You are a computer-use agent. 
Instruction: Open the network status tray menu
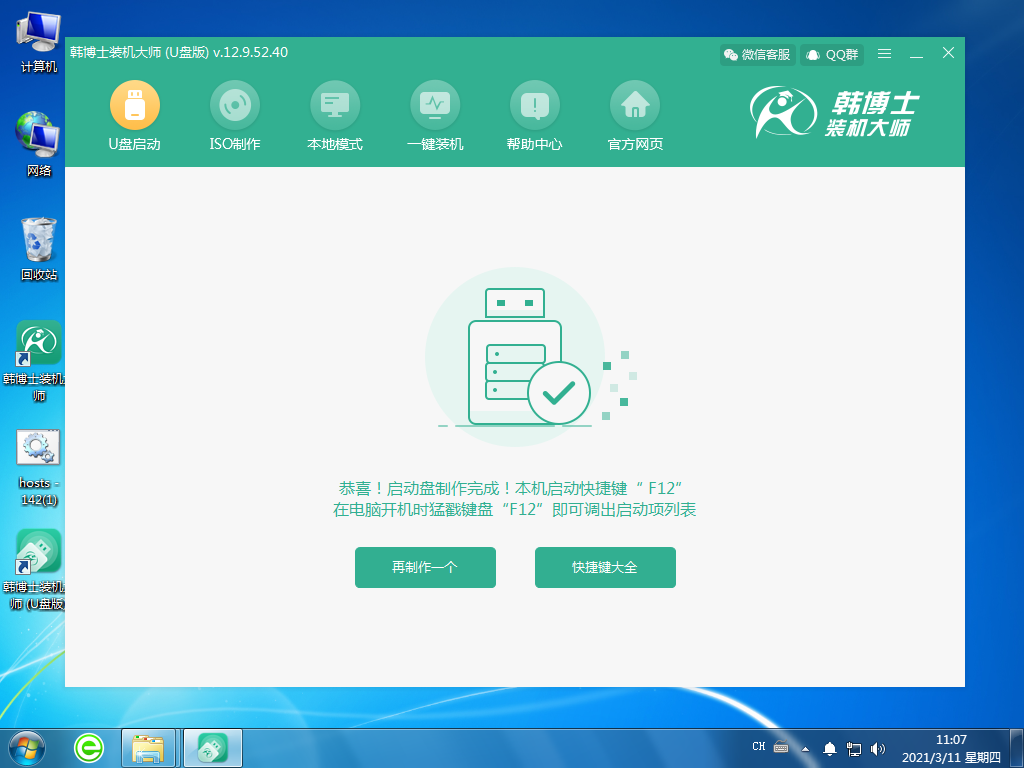coord(855,748)
